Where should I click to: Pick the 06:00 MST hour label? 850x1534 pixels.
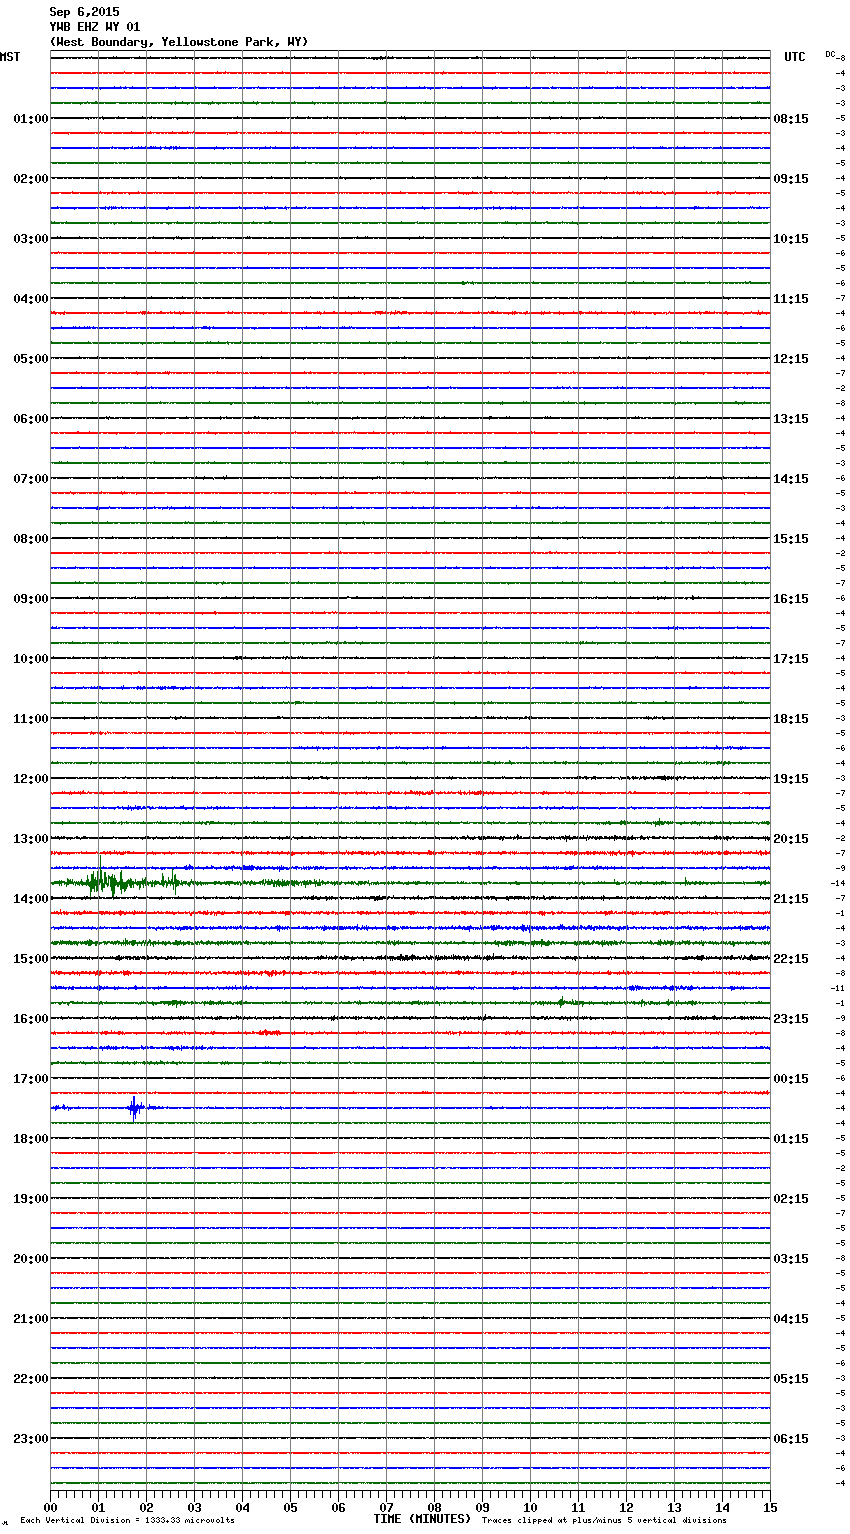[31, 419]
